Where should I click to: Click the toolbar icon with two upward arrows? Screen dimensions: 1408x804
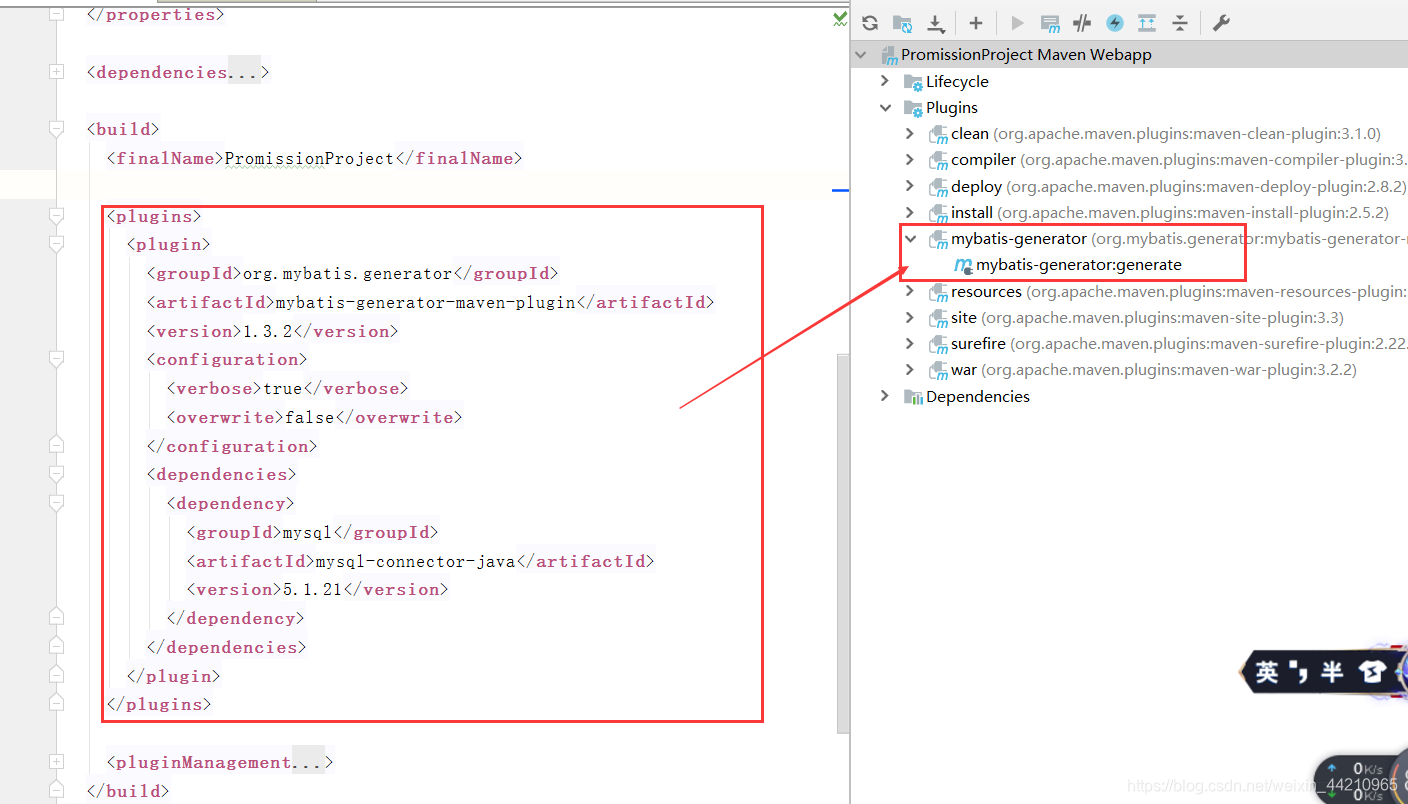[1147, 23]
